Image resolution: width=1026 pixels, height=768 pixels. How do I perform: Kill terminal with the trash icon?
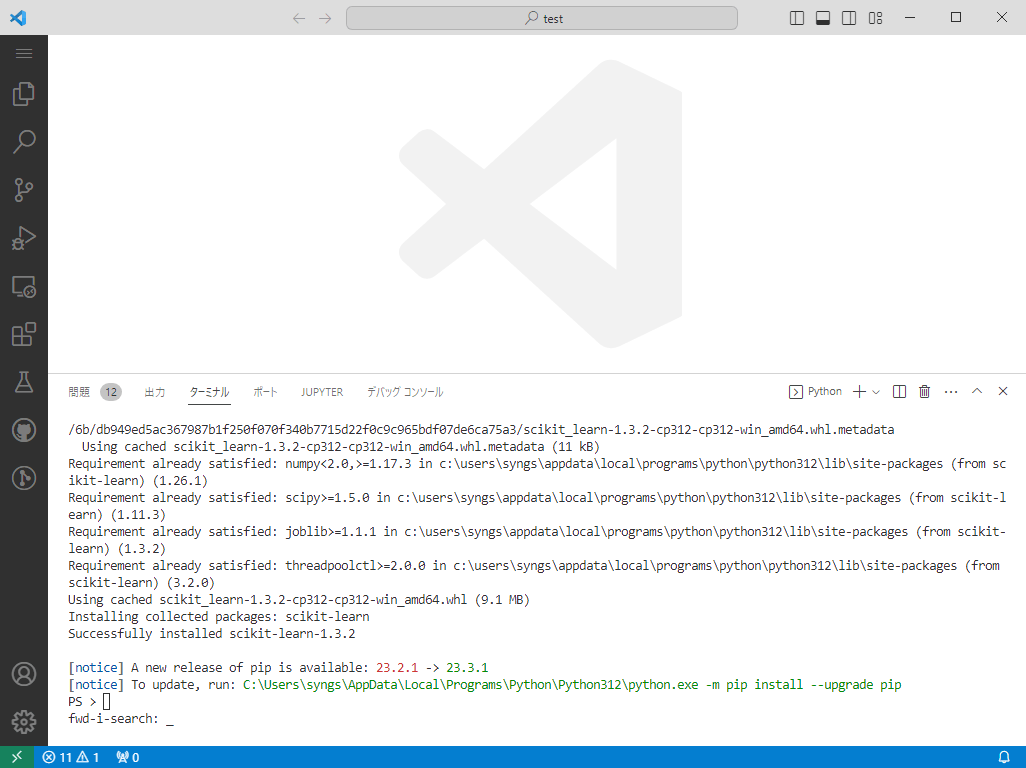[x=925, y=392]
